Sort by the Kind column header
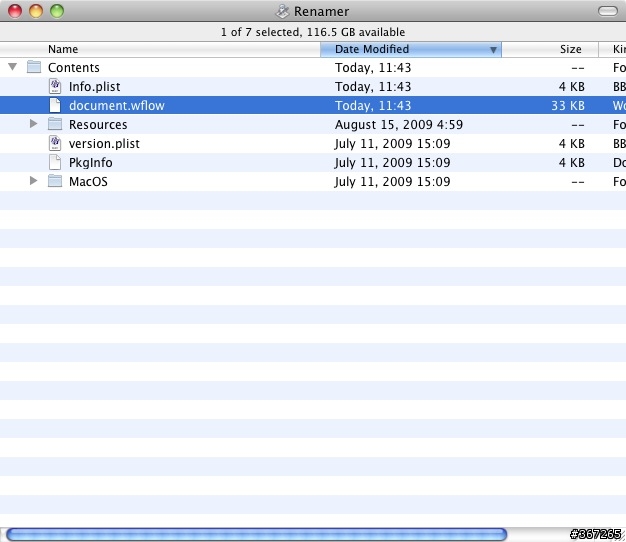 [612, 49]
